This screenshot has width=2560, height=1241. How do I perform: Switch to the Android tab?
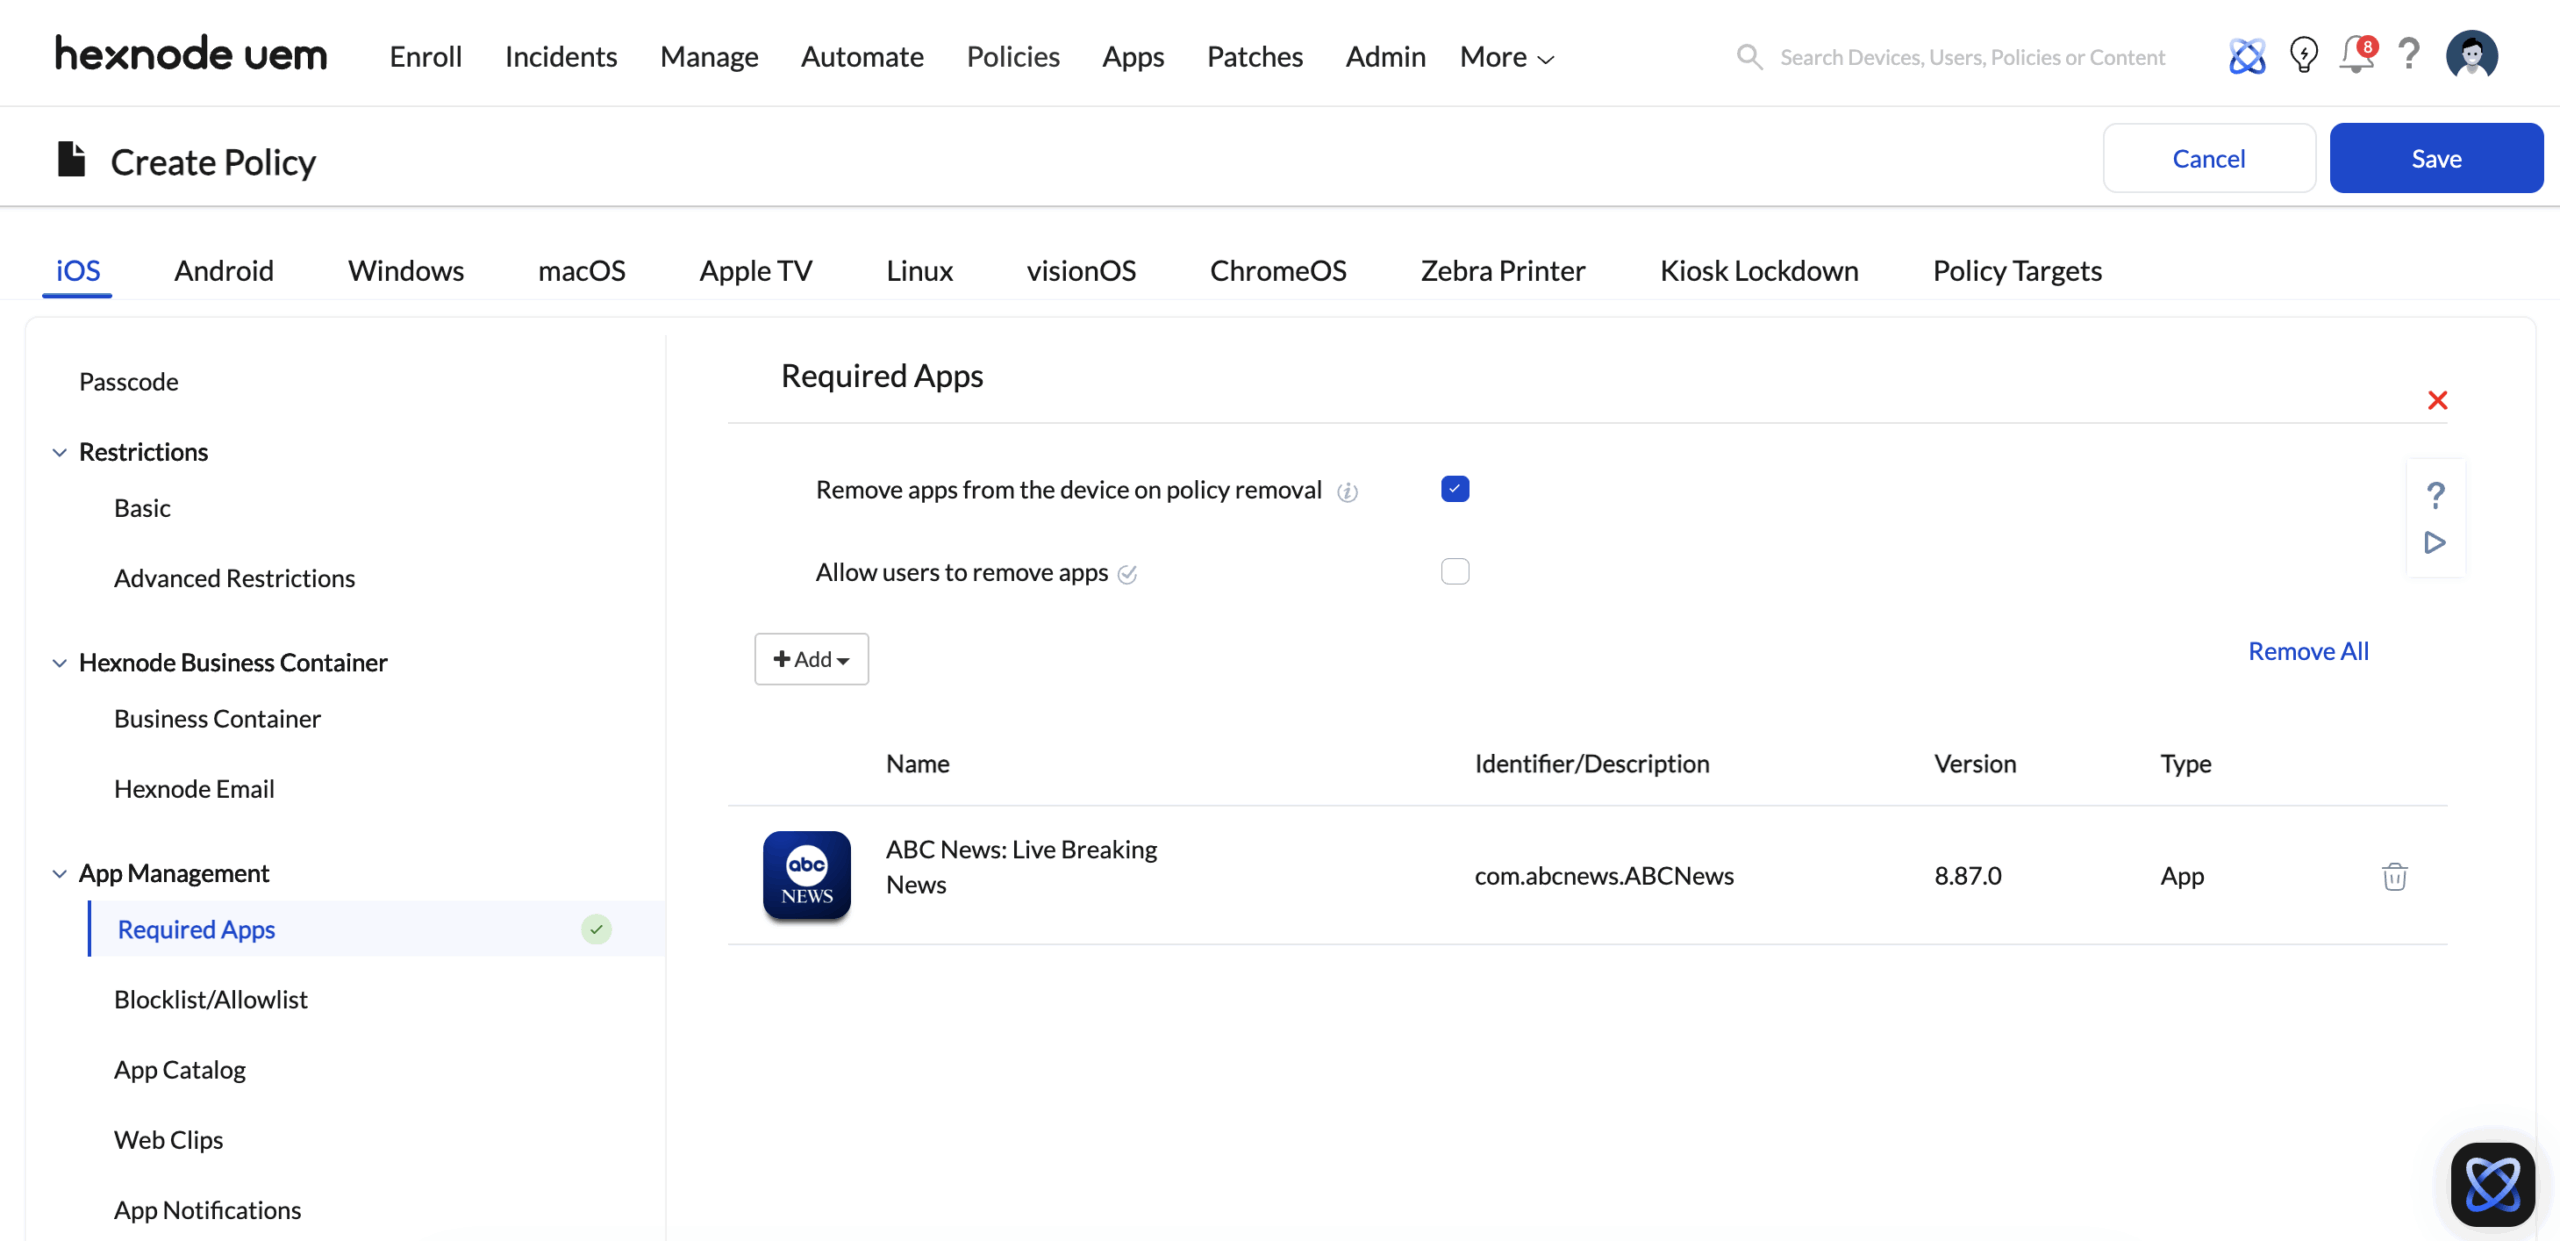[224, 271]
